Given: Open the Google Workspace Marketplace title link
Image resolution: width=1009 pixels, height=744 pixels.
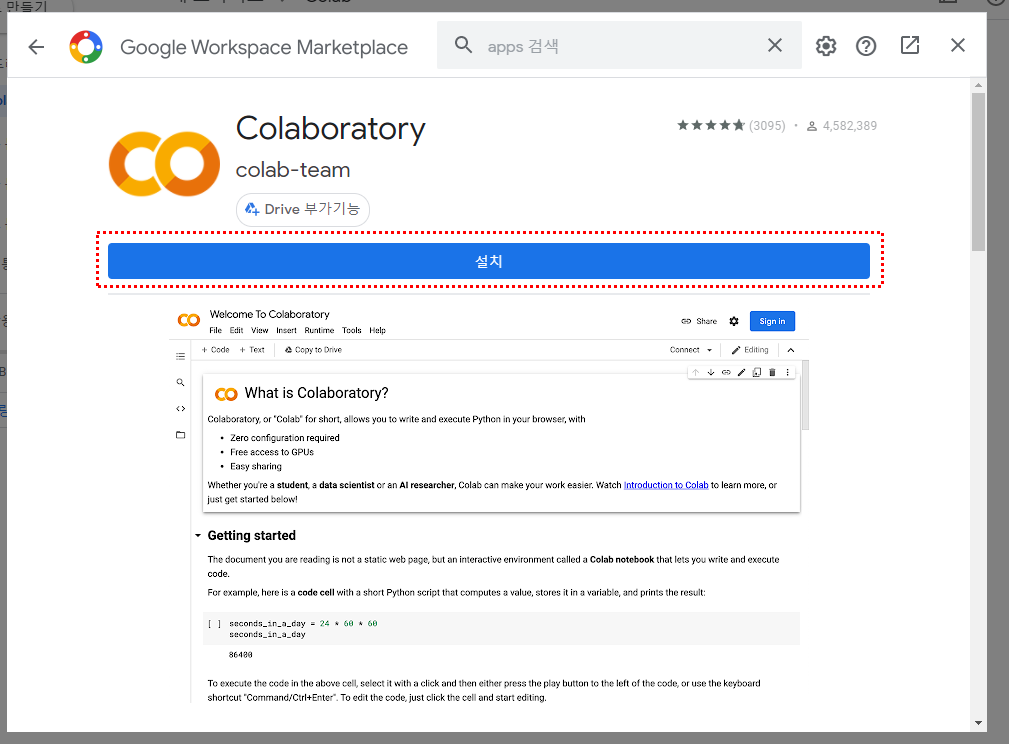Looking at the screenshot, I should [x=264, y=47].
